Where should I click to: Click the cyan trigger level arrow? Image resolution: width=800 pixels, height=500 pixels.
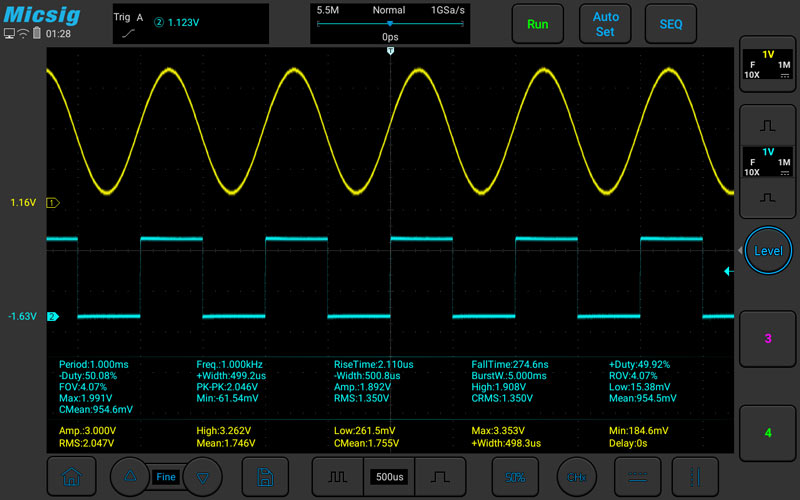pyautogui.click(x=729, y=271)
